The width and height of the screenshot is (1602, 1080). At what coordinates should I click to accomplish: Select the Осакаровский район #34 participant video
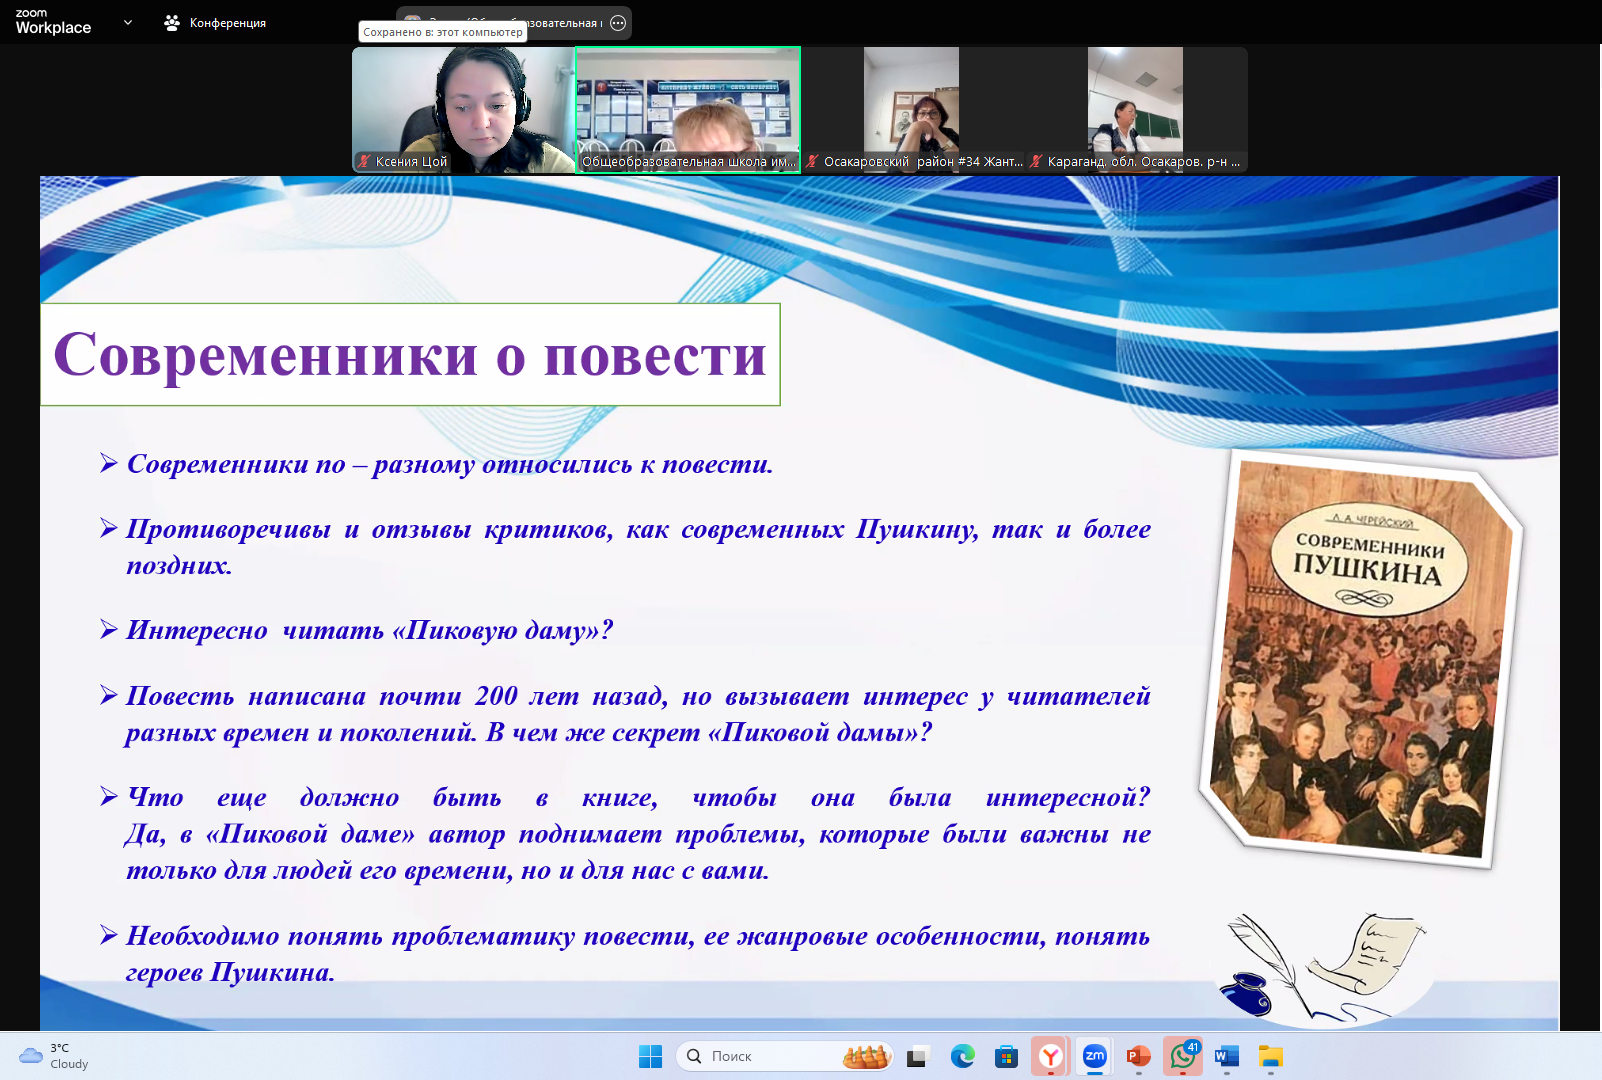click(x=912, y=109)
